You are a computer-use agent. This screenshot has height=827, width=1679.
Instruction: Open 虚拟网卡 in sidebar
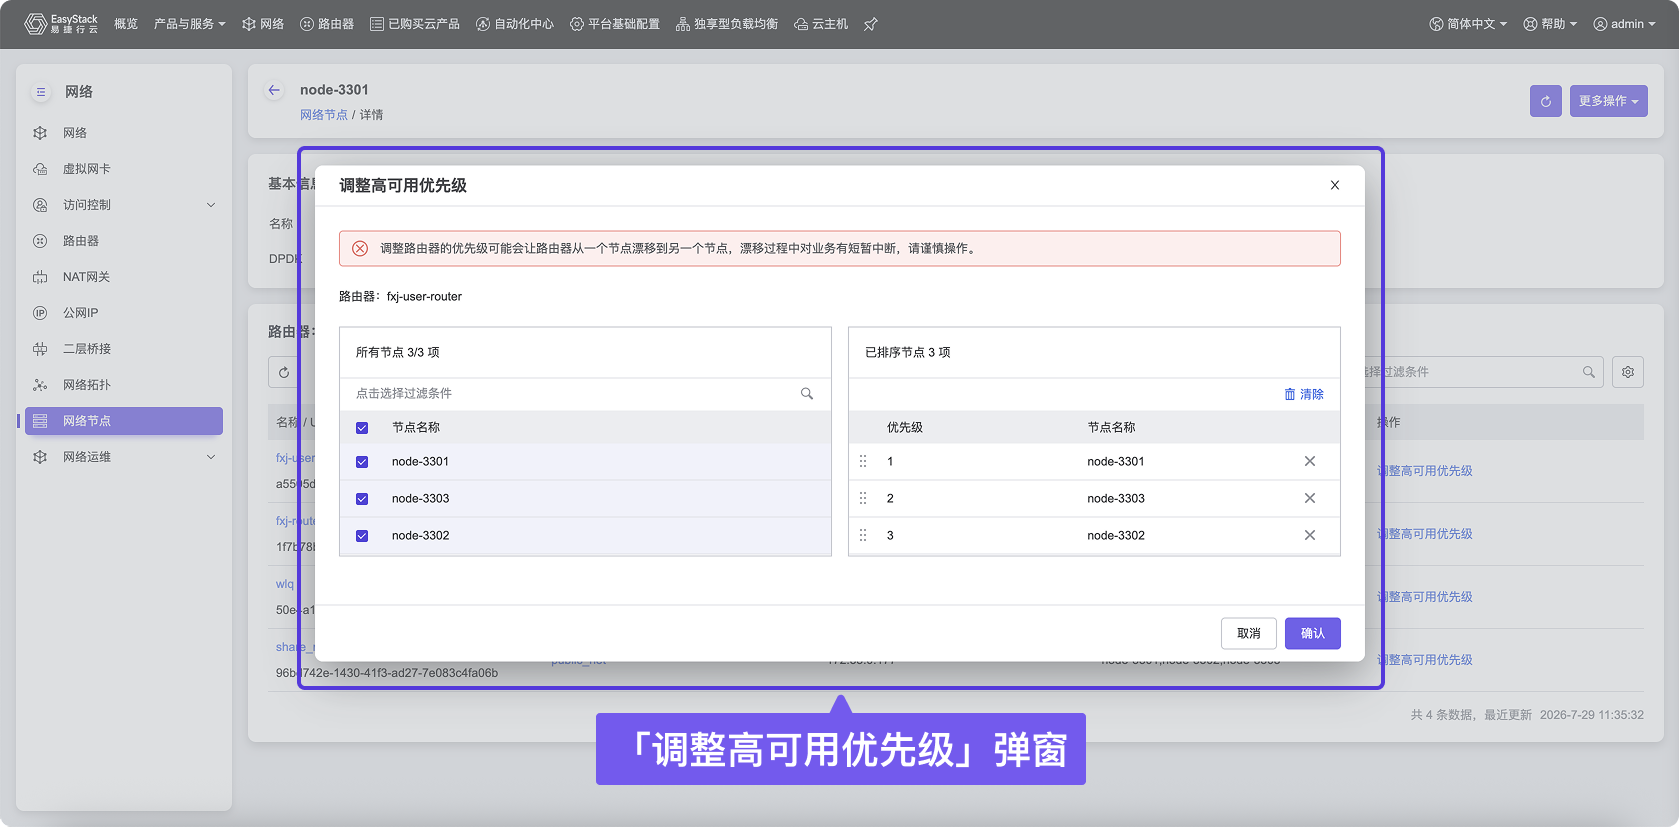coord(87,169)
